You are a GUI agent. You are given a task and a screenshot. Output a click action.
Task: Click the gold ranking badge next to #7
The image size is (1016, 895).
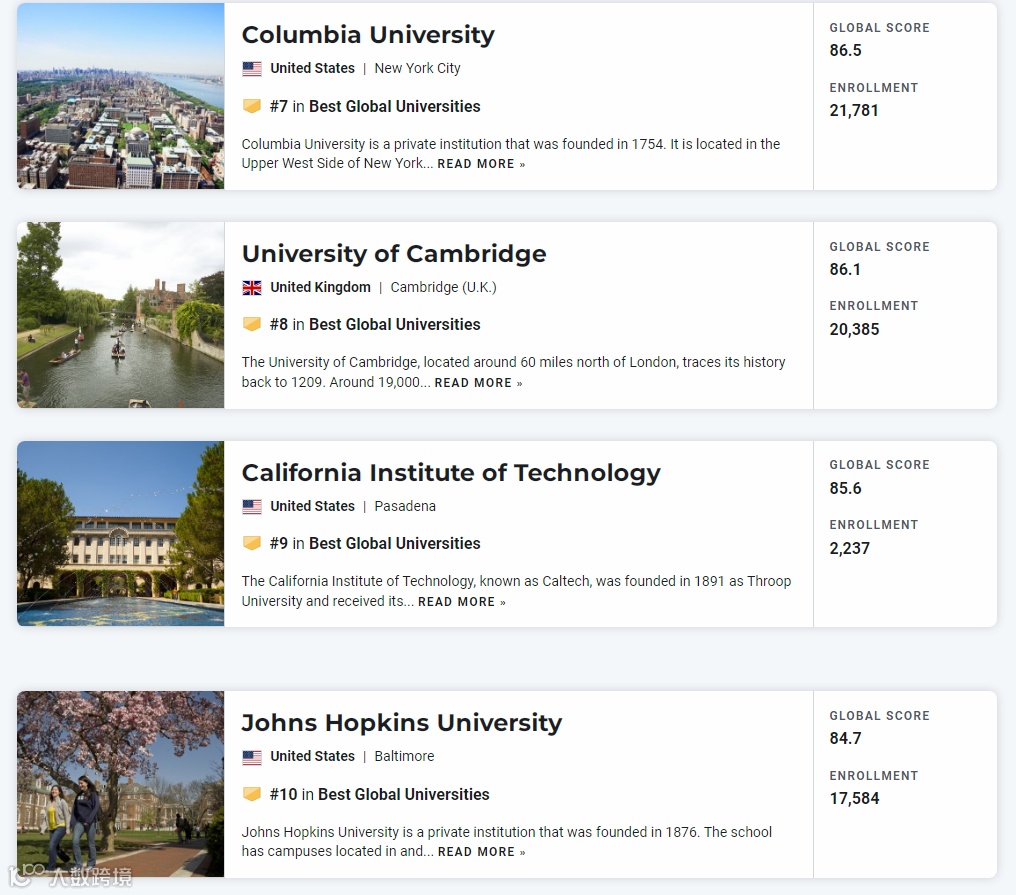click(x=252, y=106)
